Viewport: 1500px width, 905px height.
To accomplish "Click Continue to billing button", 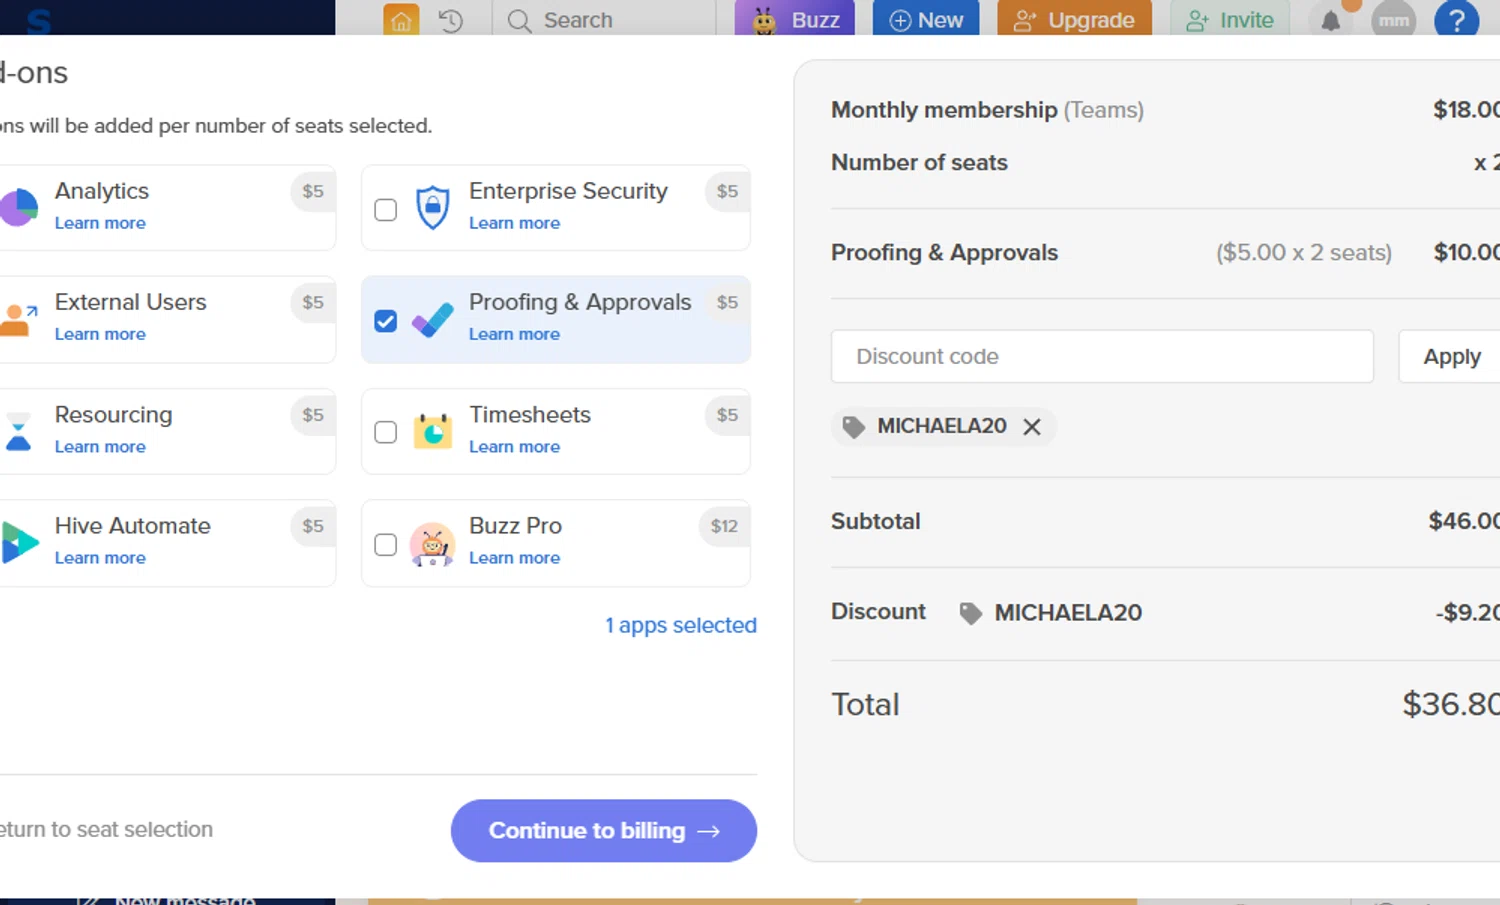I will (x=603, y=830).
